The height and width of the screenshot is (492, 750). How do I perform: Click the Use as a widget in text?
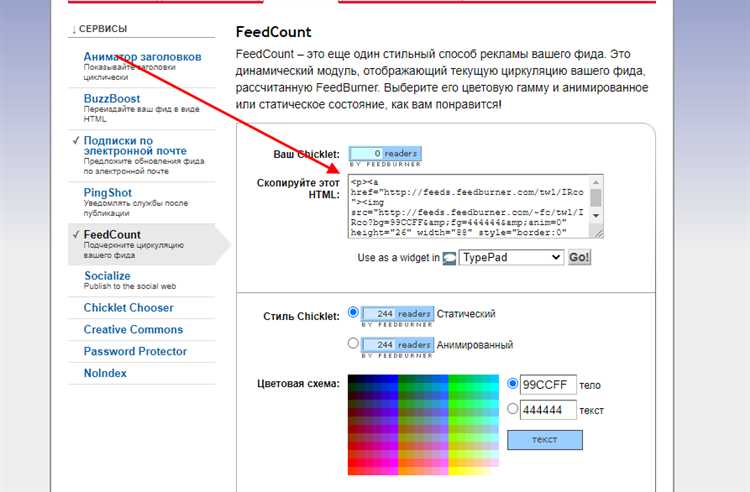pyautogui.click(x=398, y=258)
